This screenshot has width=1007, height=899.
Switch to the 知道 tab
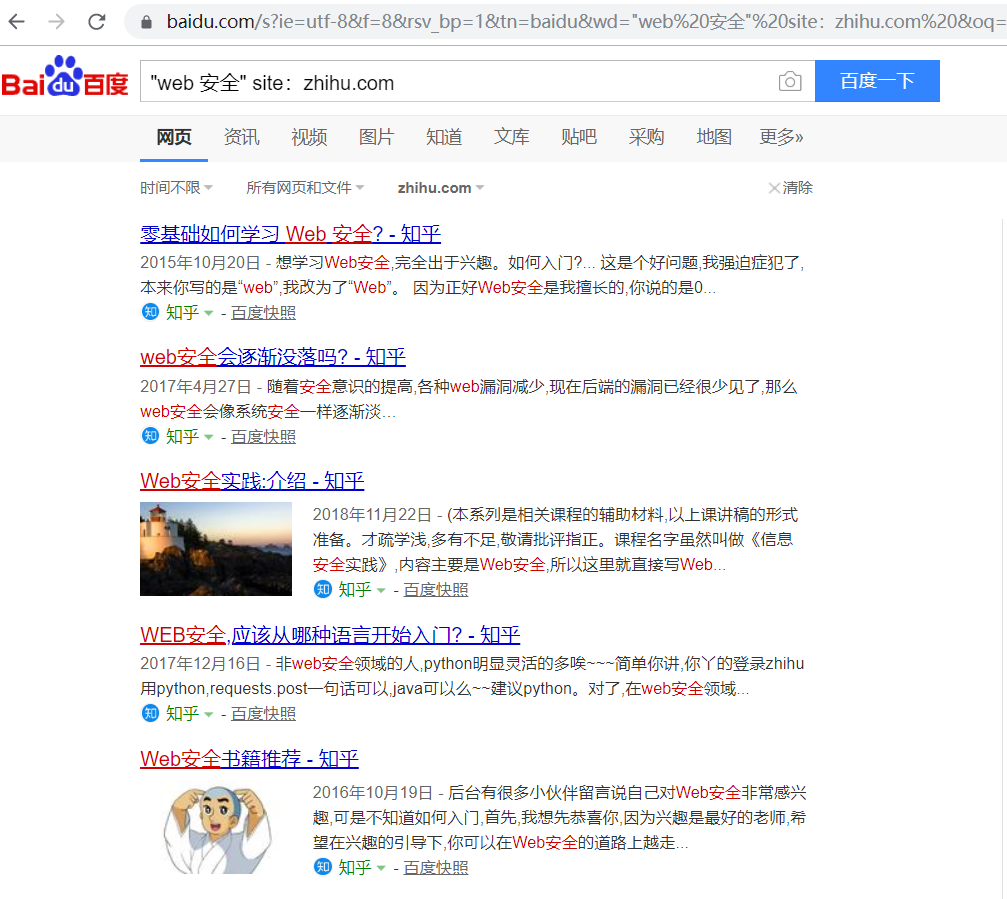click(x=444, y=137)
